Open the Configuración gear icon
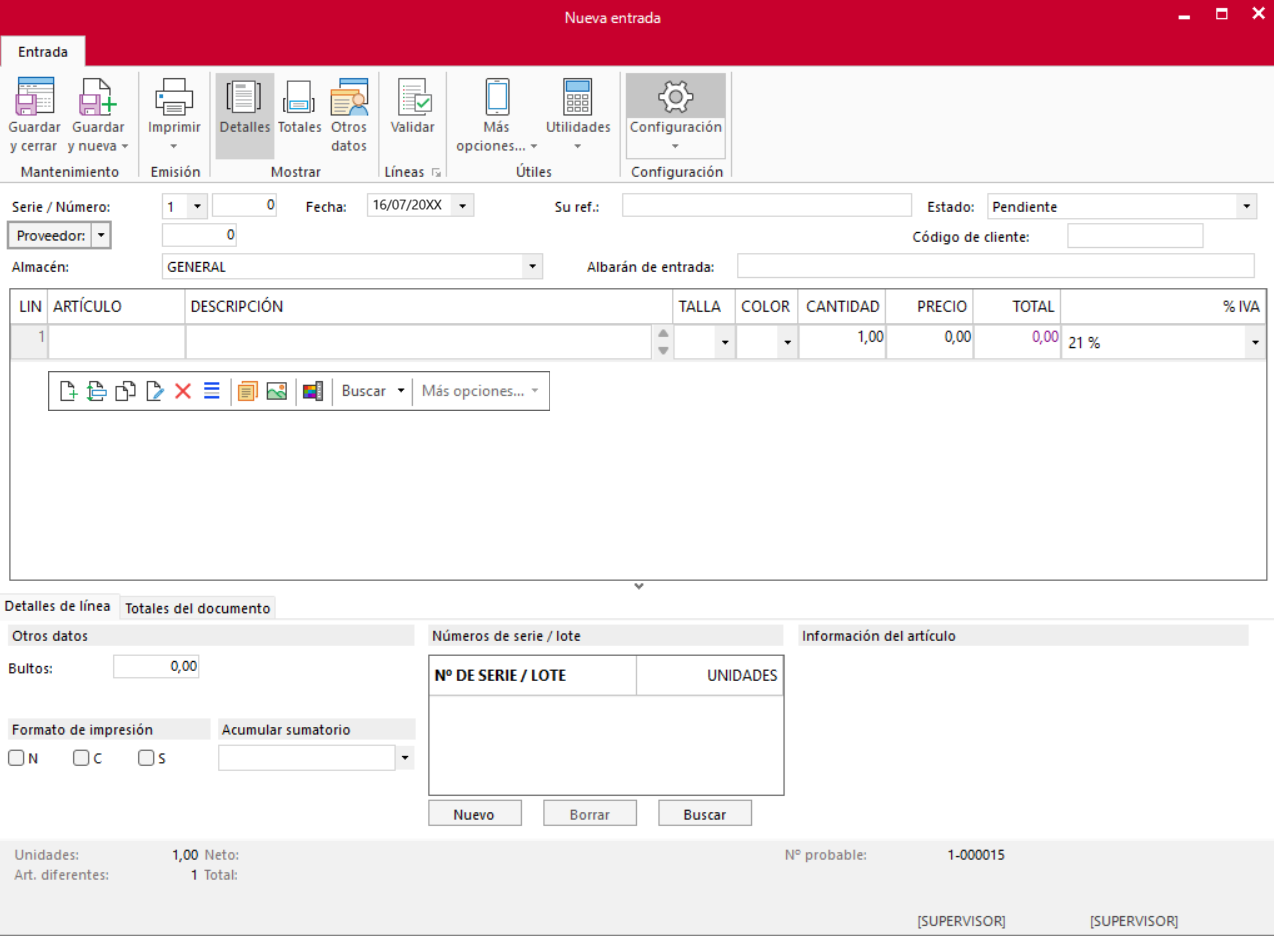This screenshot has width=1274, height=937. (x=675, y=96)
